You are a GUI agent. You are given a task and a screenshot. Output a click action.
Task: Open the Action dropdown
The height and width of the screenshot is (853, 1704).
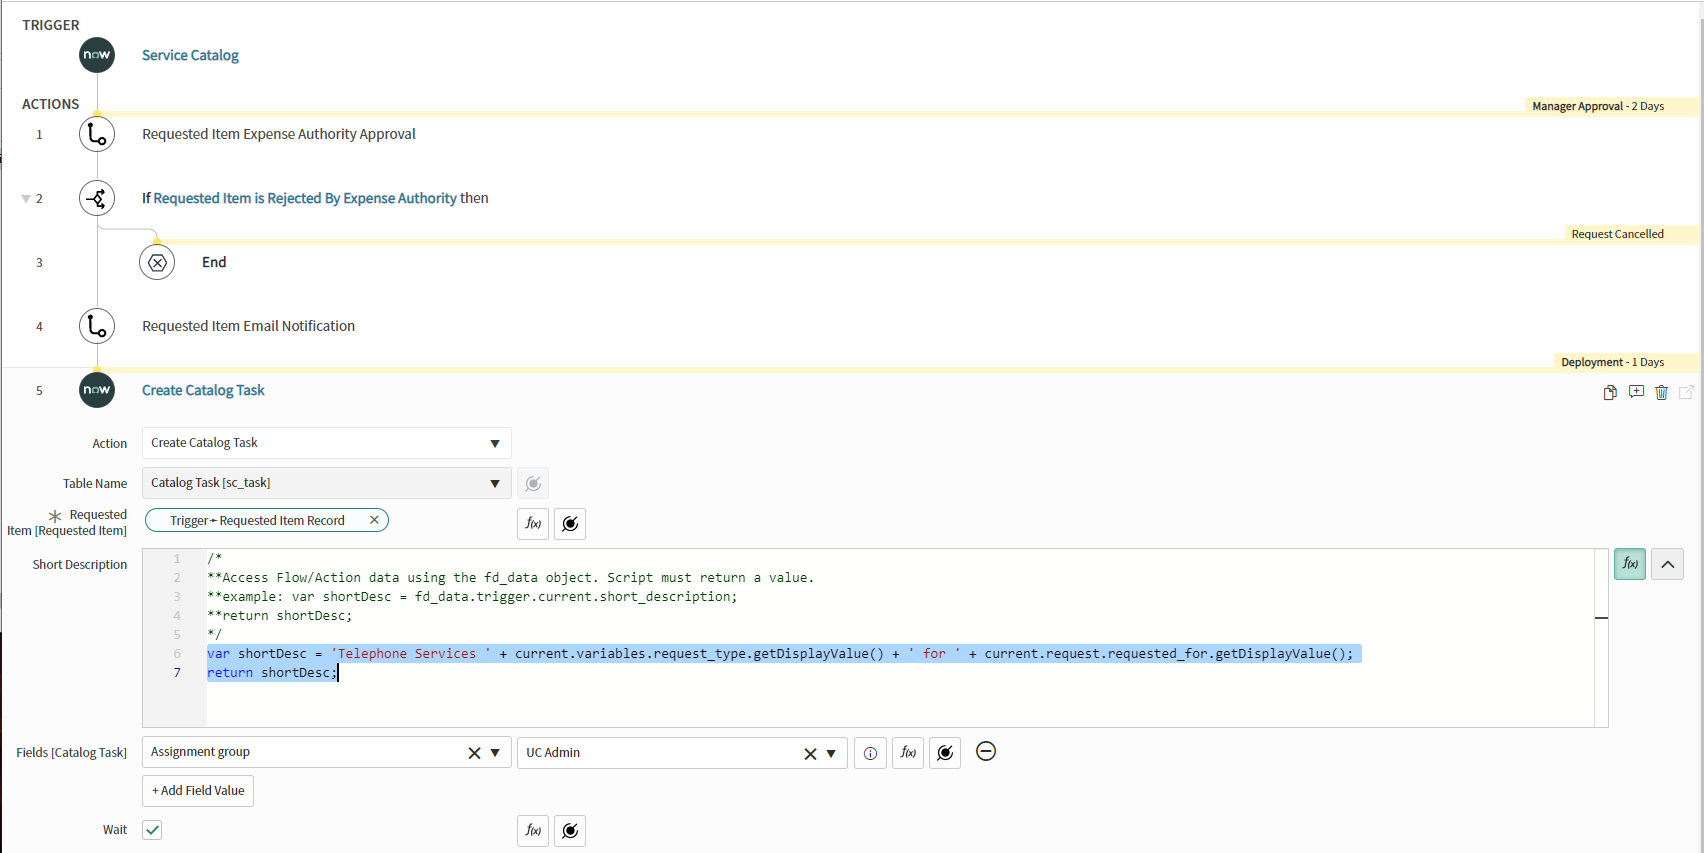coord(326,443)
